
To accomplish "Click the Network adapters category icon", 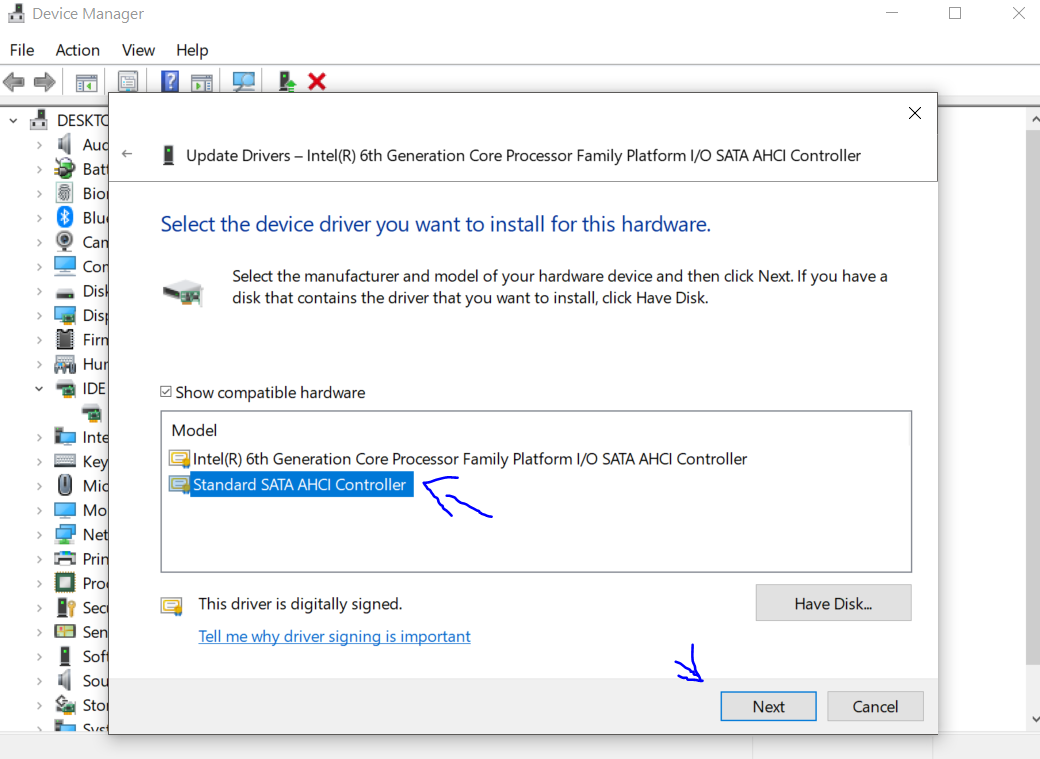I will point(65,533).
